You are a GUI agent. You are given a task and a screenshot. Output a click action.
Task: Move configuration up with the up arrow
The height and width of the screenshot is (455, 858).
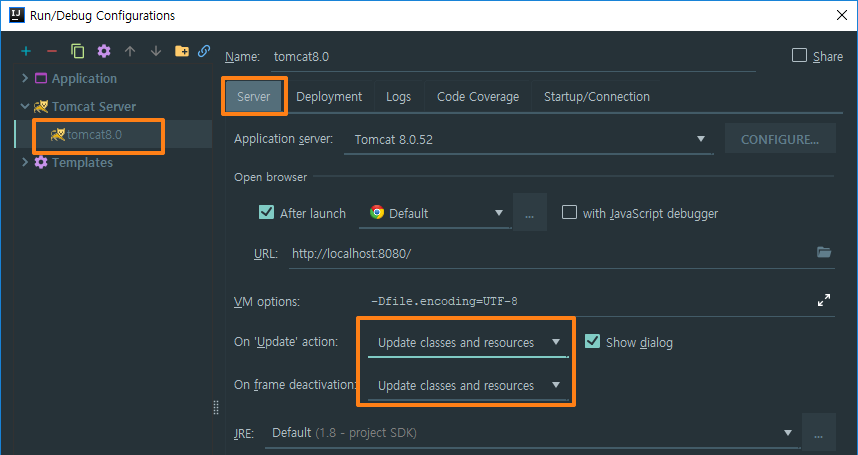click(130, 51)
